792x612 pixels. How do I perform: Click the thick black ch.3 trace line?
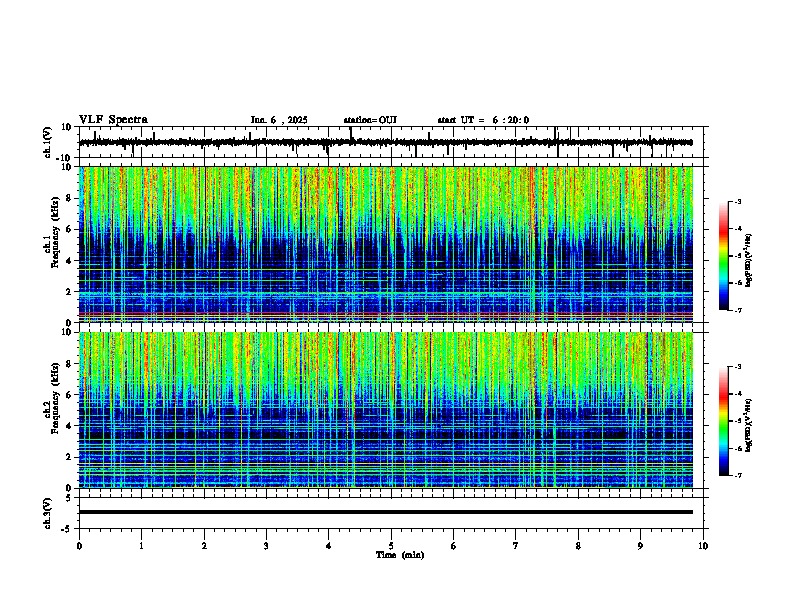[x=386, y=512]
